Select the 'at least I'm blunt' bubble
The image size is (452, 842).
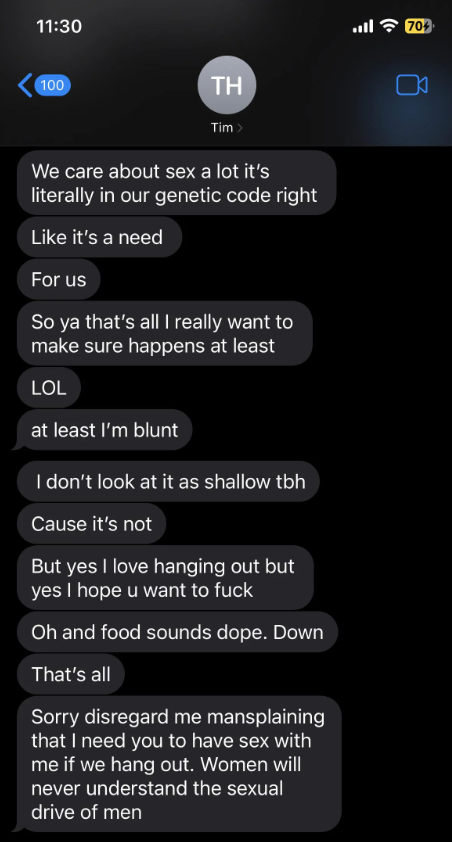point(103,430)
